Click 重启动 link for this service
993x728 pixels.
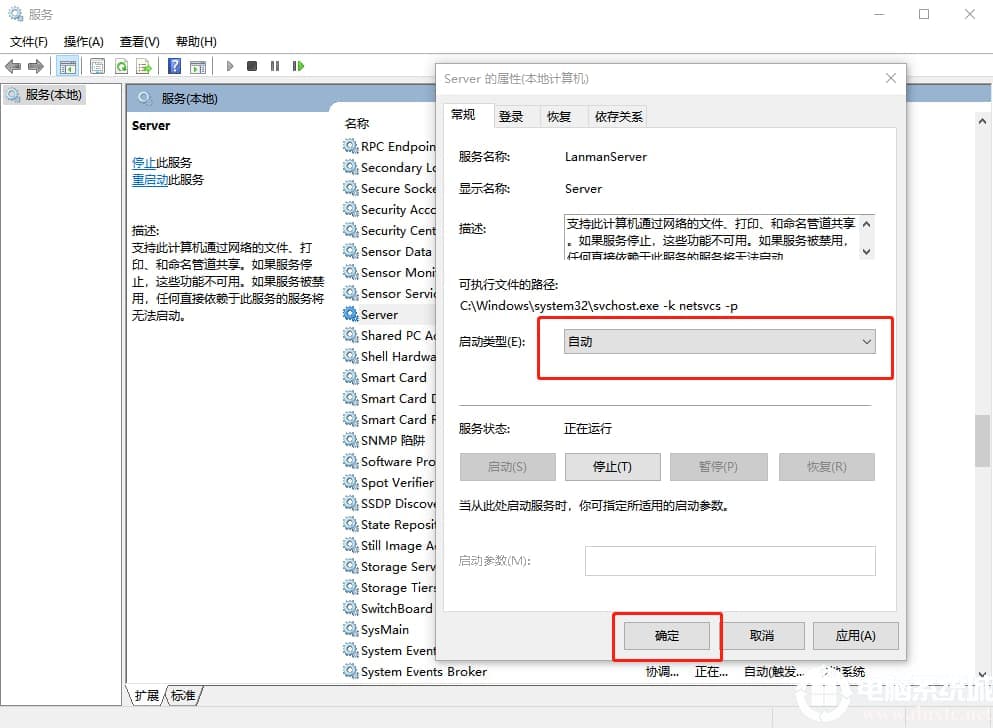149,180
